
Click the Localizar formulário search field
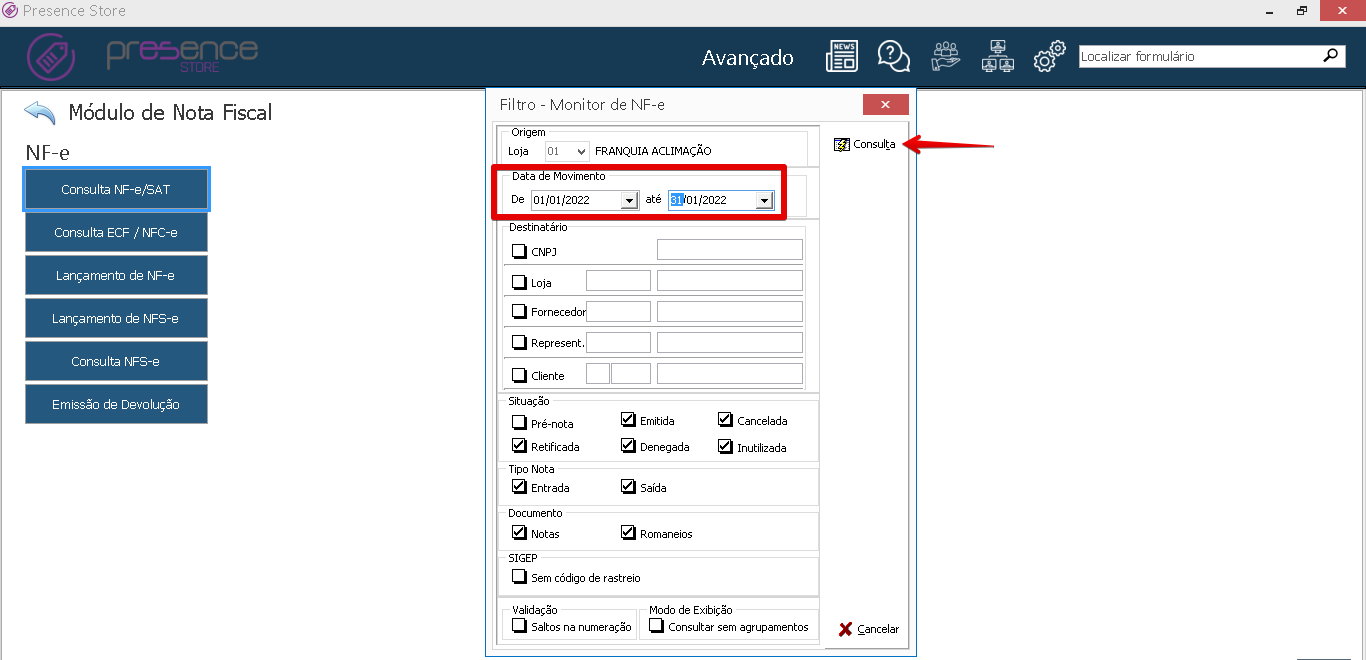pyautogui.click(x=1198, y=57)
